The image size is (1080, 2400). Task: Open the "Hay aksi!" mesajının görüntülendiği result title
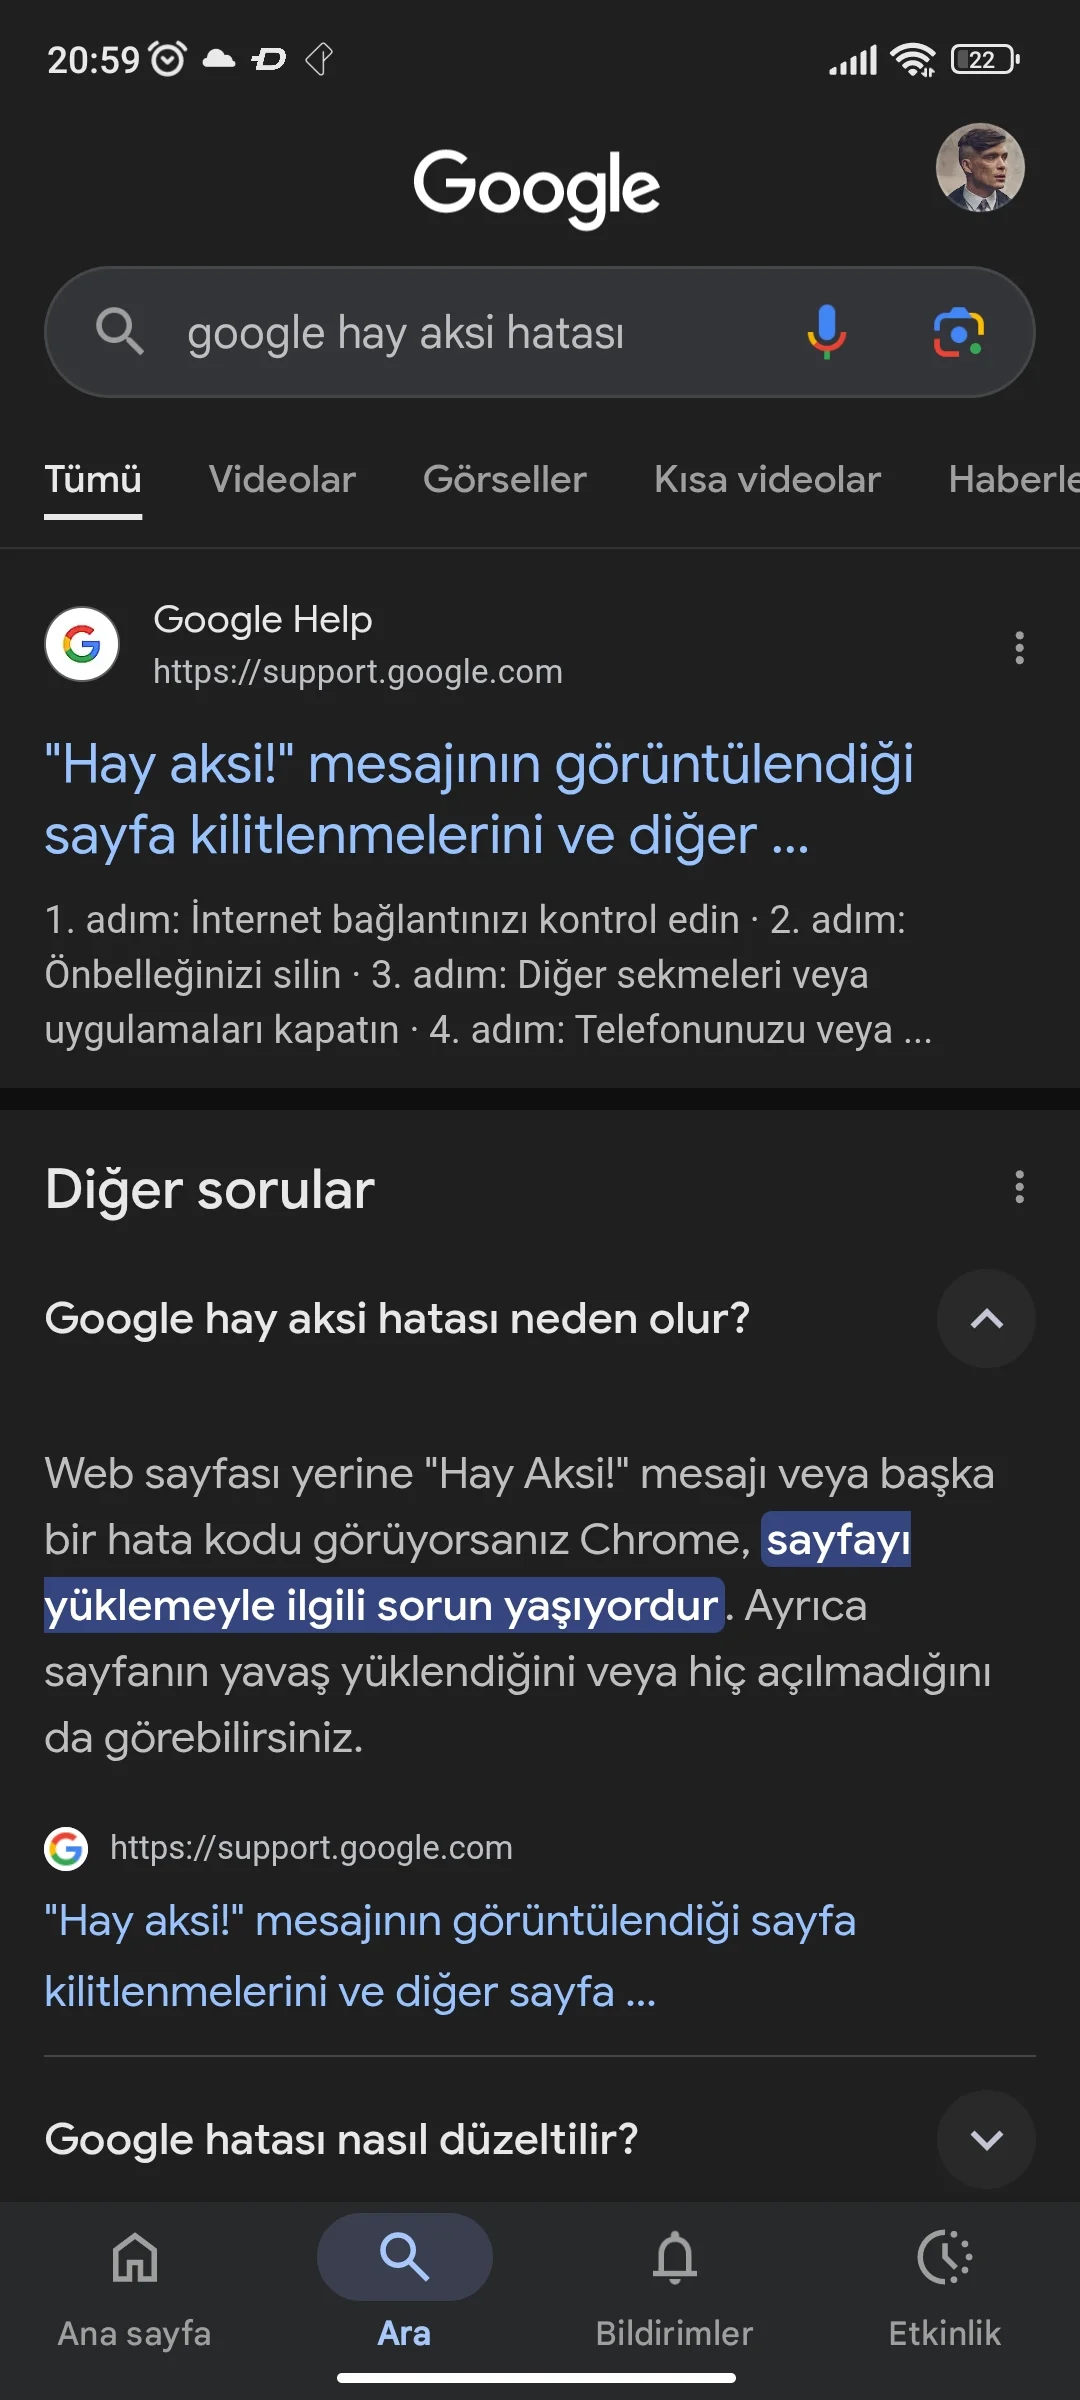click(x=478, y=799)
